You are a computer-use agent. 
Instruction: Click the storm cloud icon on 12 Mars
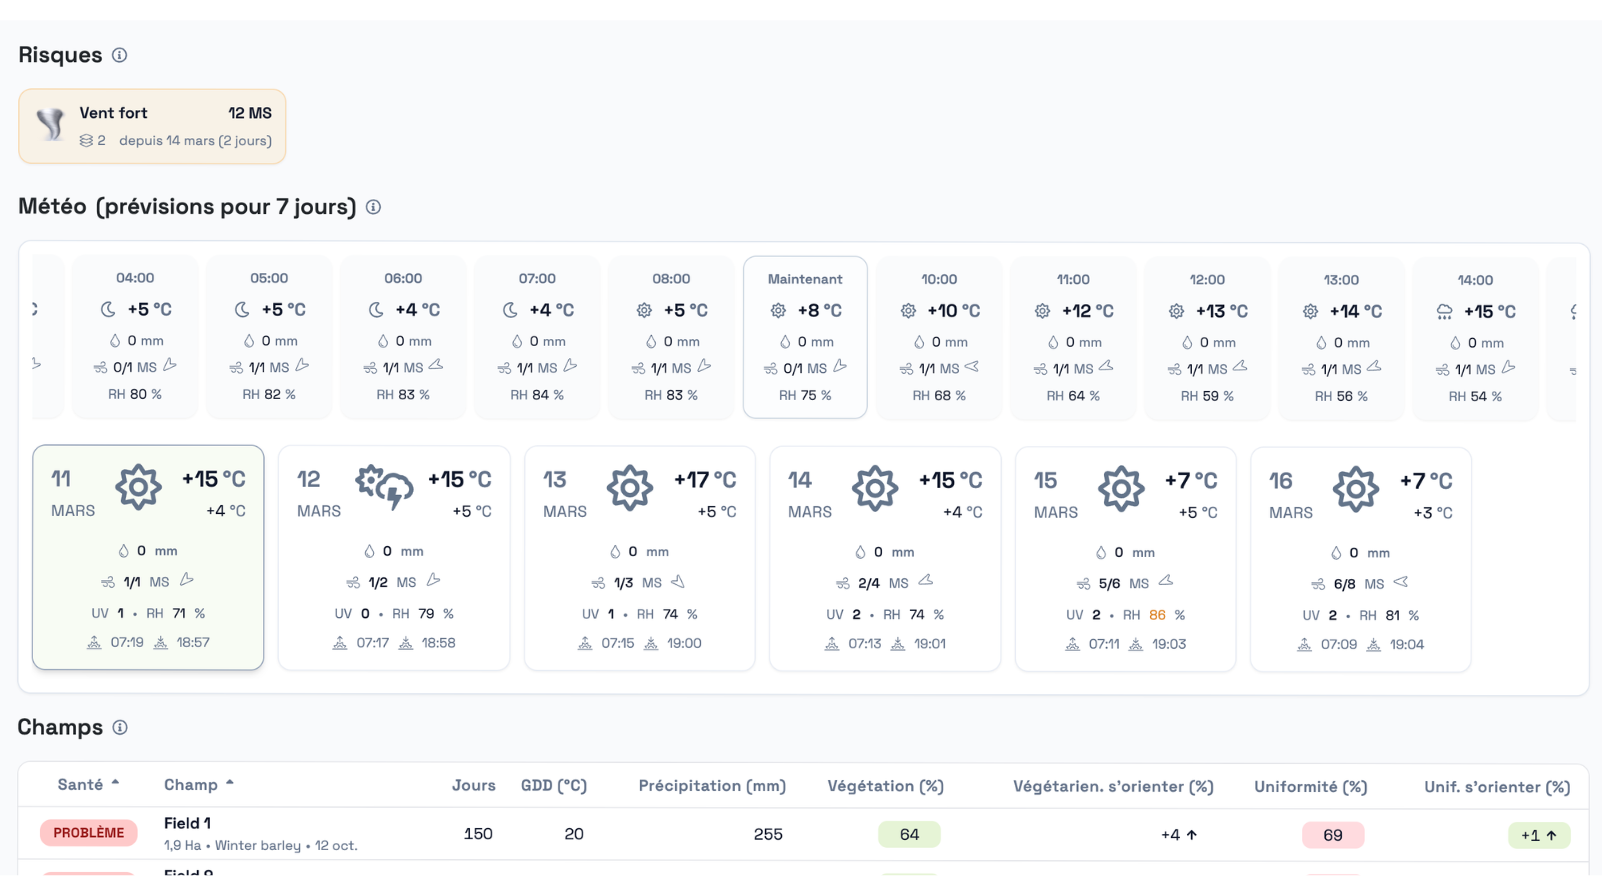pyautogui.click(x=385, y=487)
